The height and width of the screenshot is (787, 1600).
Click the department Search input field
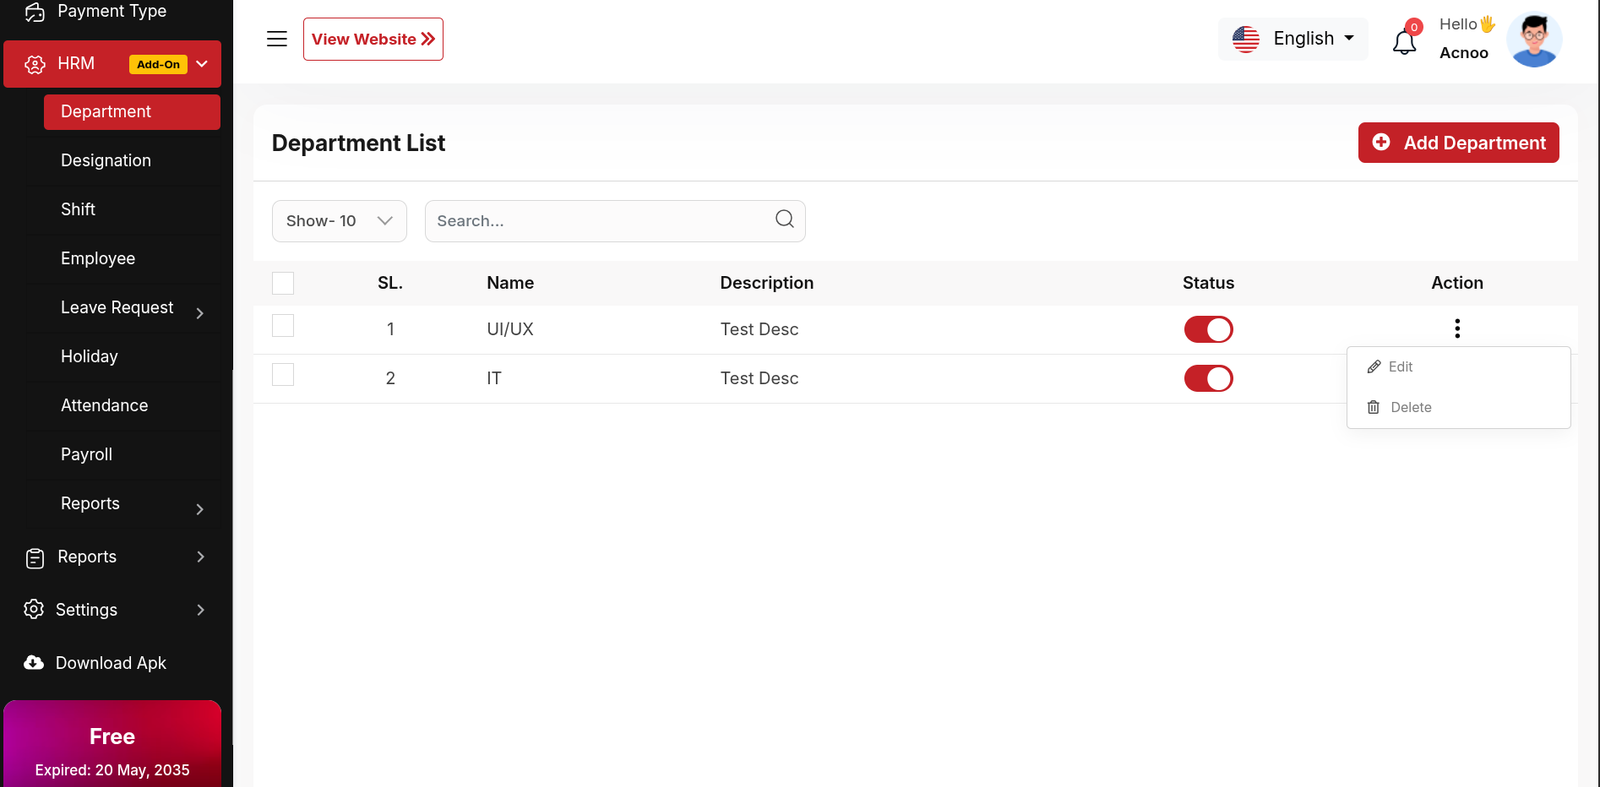(600, 221)
